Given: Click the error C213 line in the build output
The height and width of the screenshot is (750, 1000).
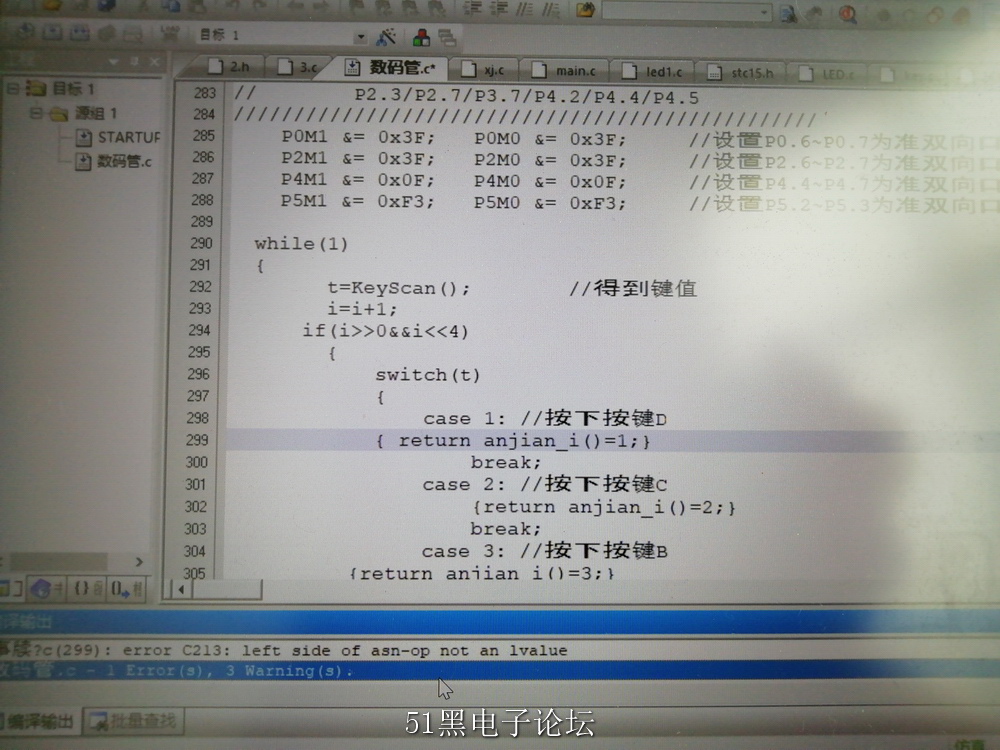Looking at the screenshot, I should pyautogui.click(x=284, y=651).
